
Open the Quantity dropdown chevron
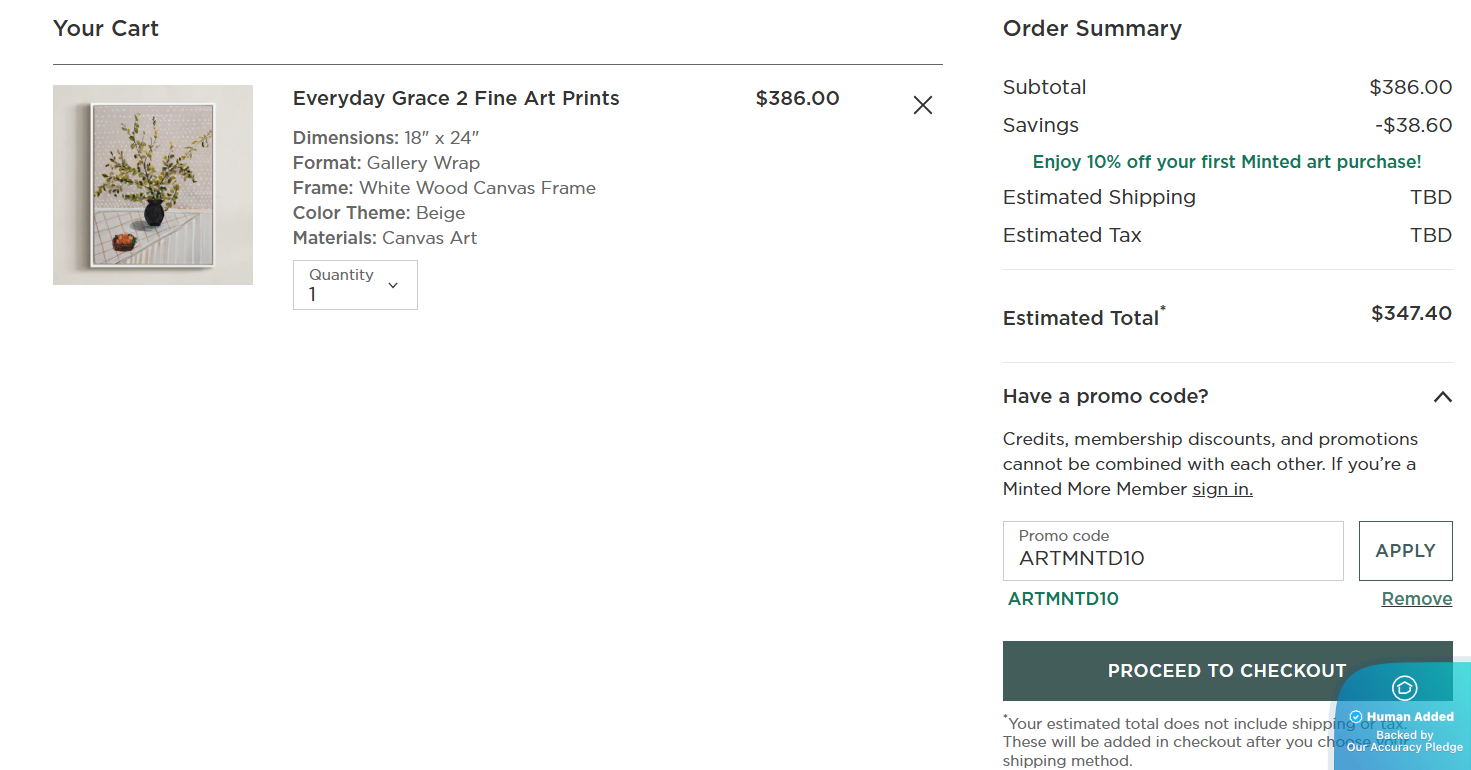(393, 285)
